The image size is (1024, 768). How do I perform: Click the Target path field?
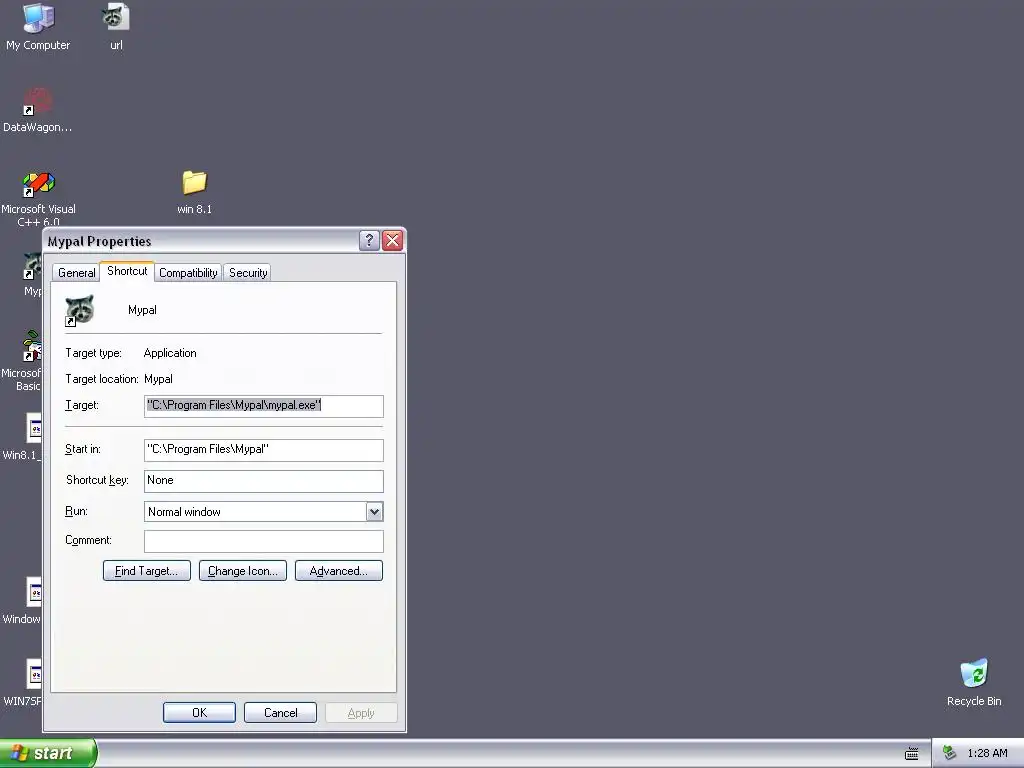point(264,406)
